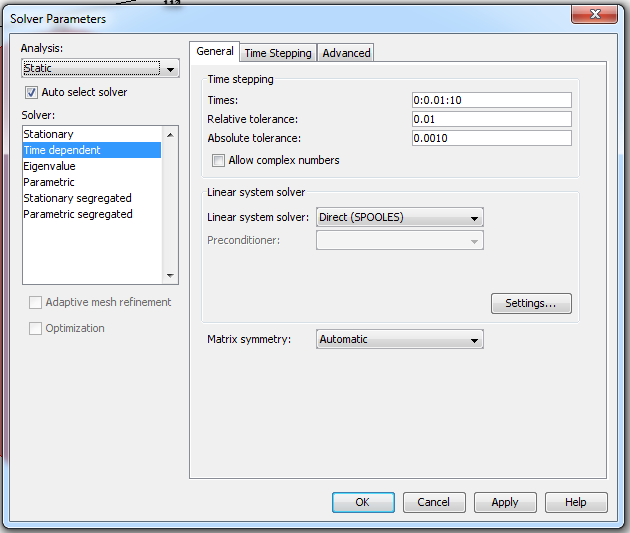630x533 pixels.
Task: Open the Analysis dropdown showing Static
Action: coord(100,68)
